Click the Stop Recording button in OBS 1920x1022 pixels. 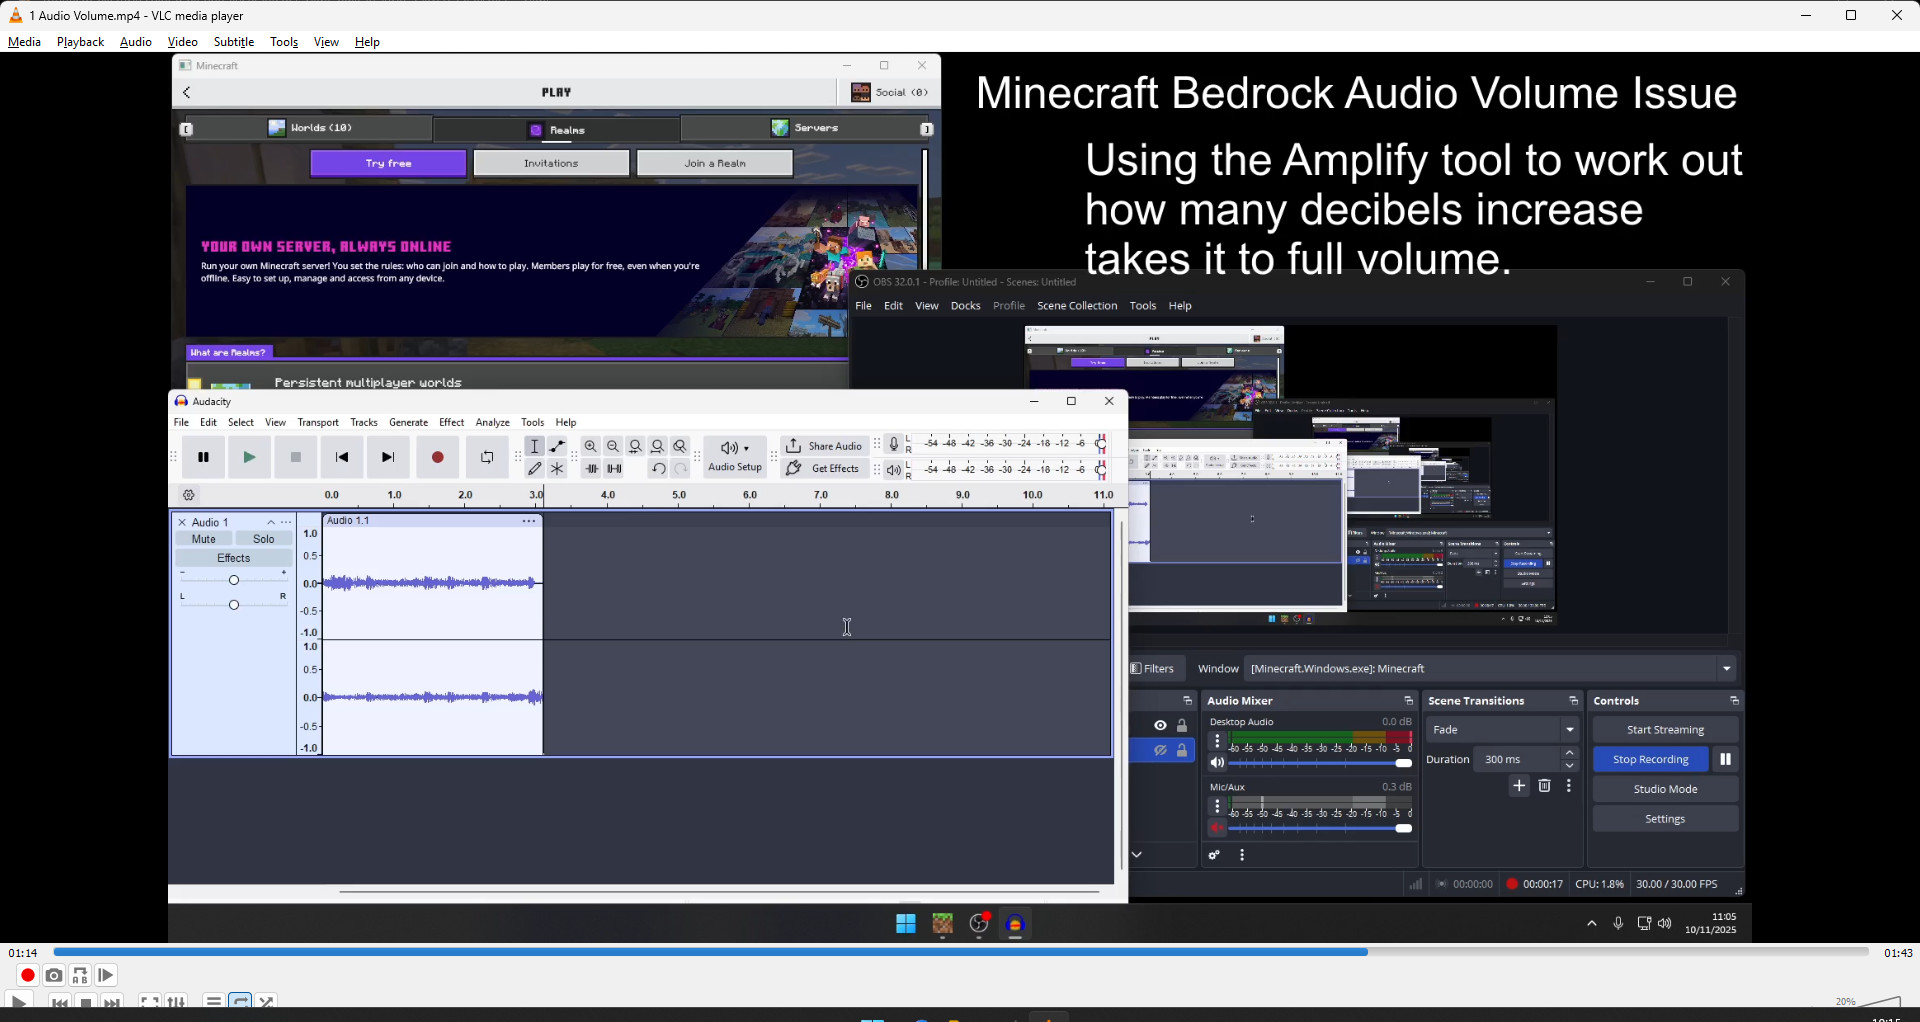point(1650,759)
